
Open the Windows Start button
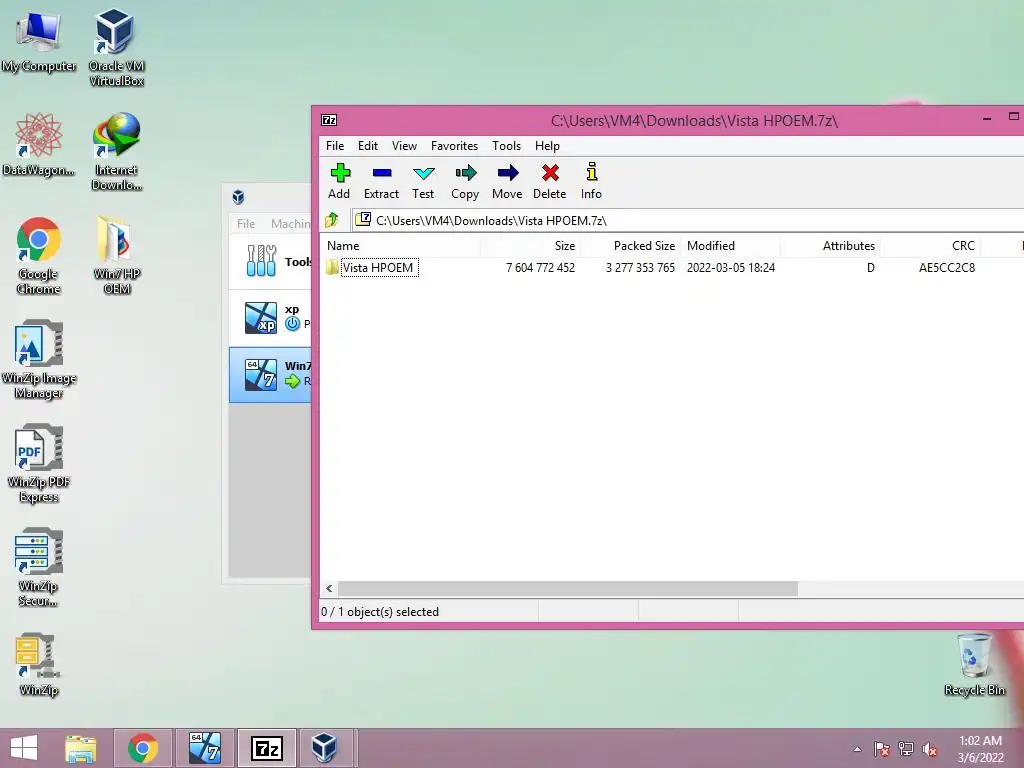24,748
